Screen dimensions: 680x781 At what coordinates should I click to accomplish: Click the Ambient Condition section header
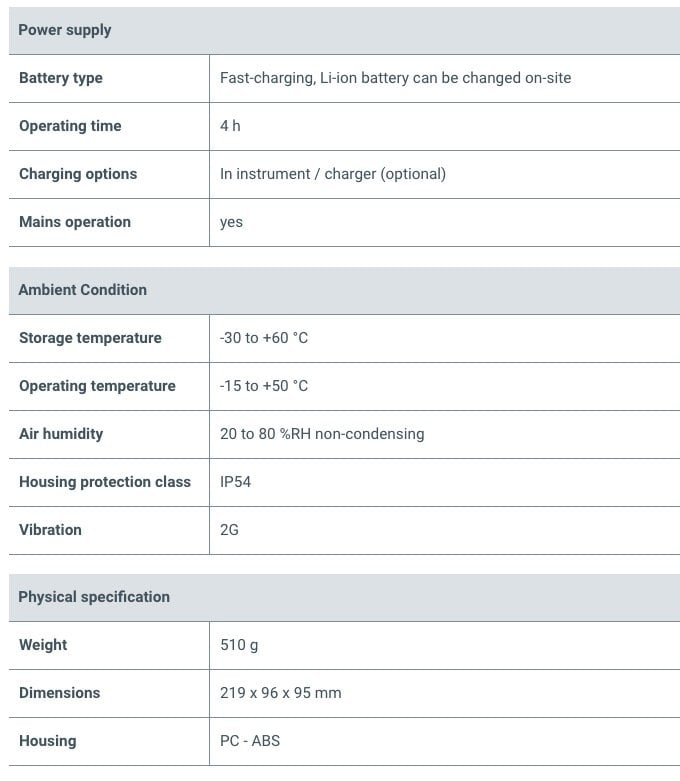tap(83, 290)
